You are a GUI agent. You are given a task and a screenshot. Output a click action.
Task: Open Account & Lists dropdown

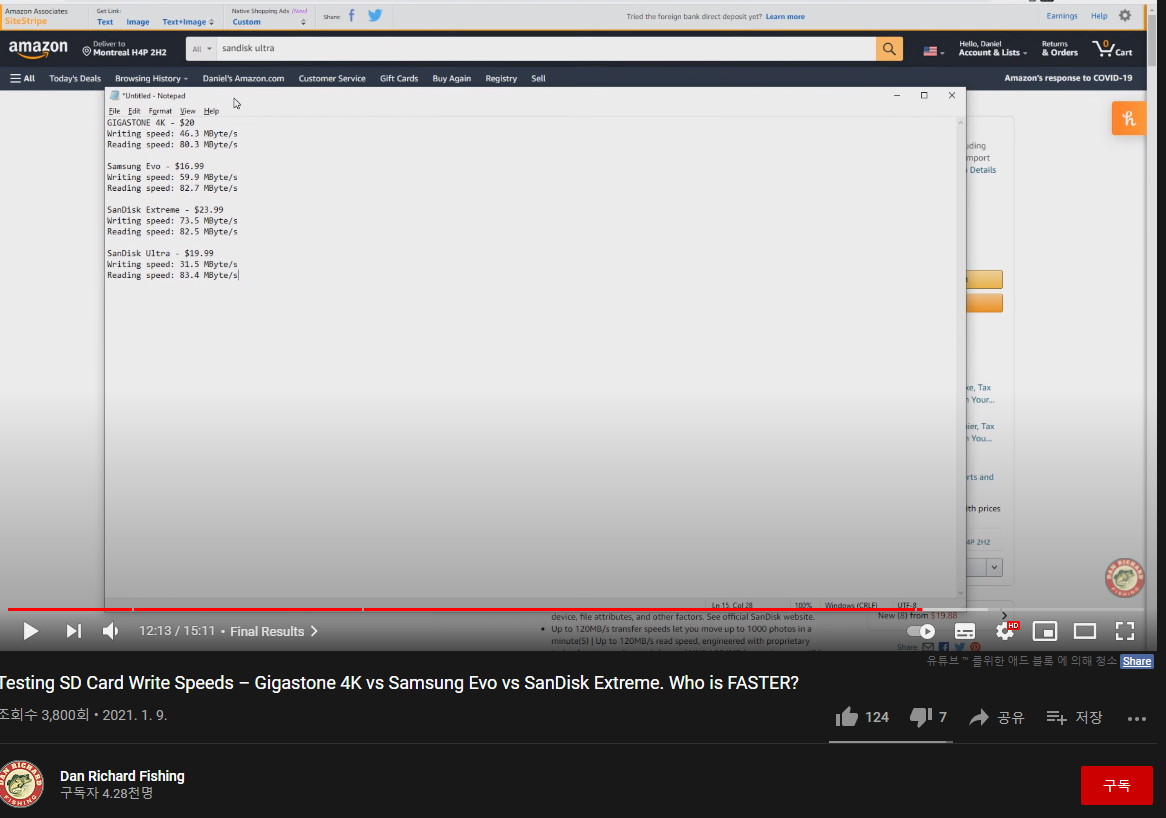pyautogui.click(x=992, y=49)
